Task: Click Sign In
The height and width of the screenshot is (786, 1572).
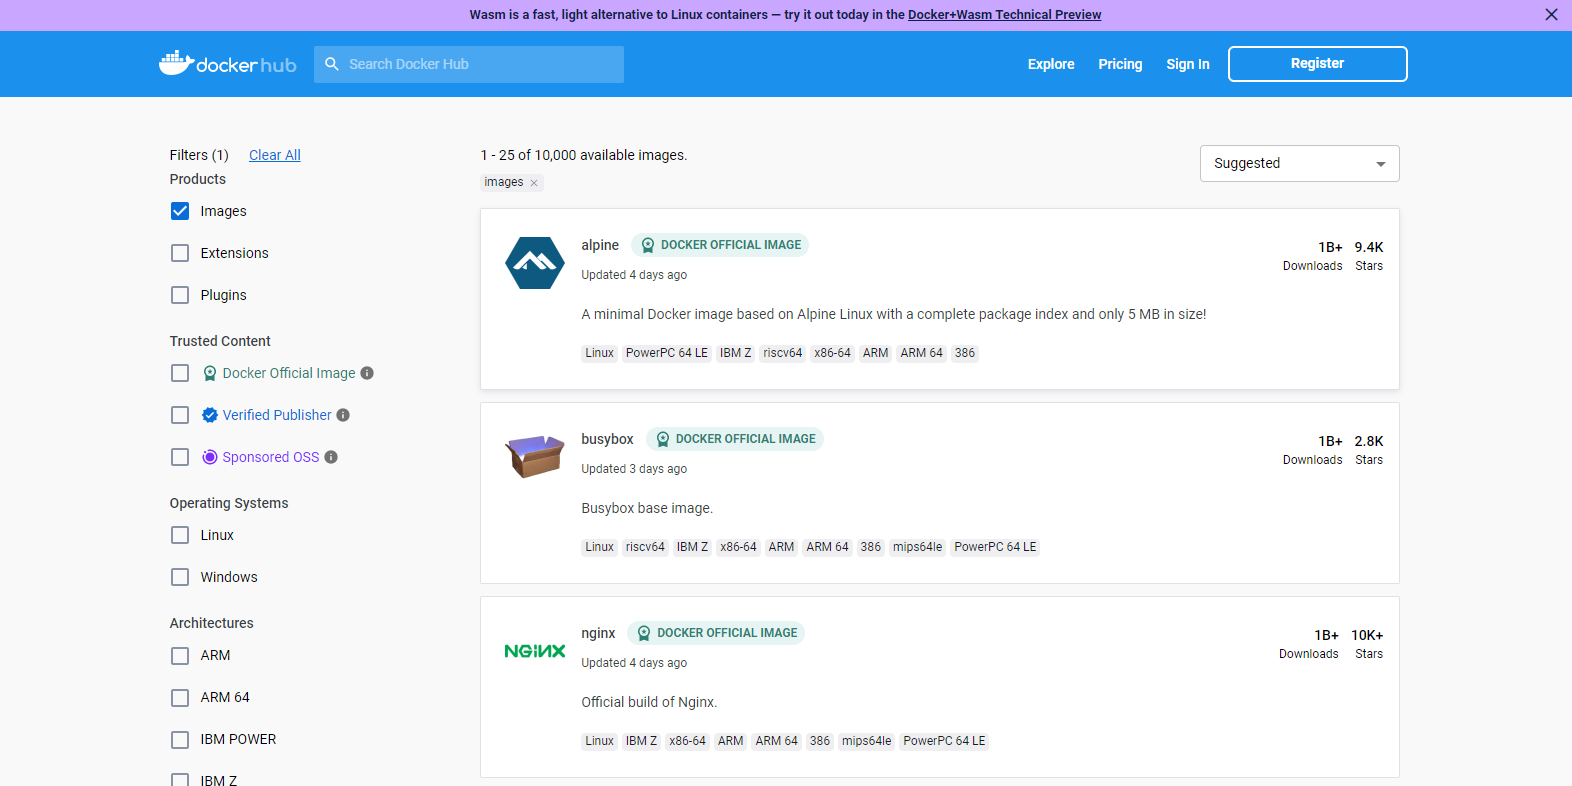Action: pos(1188,64)
